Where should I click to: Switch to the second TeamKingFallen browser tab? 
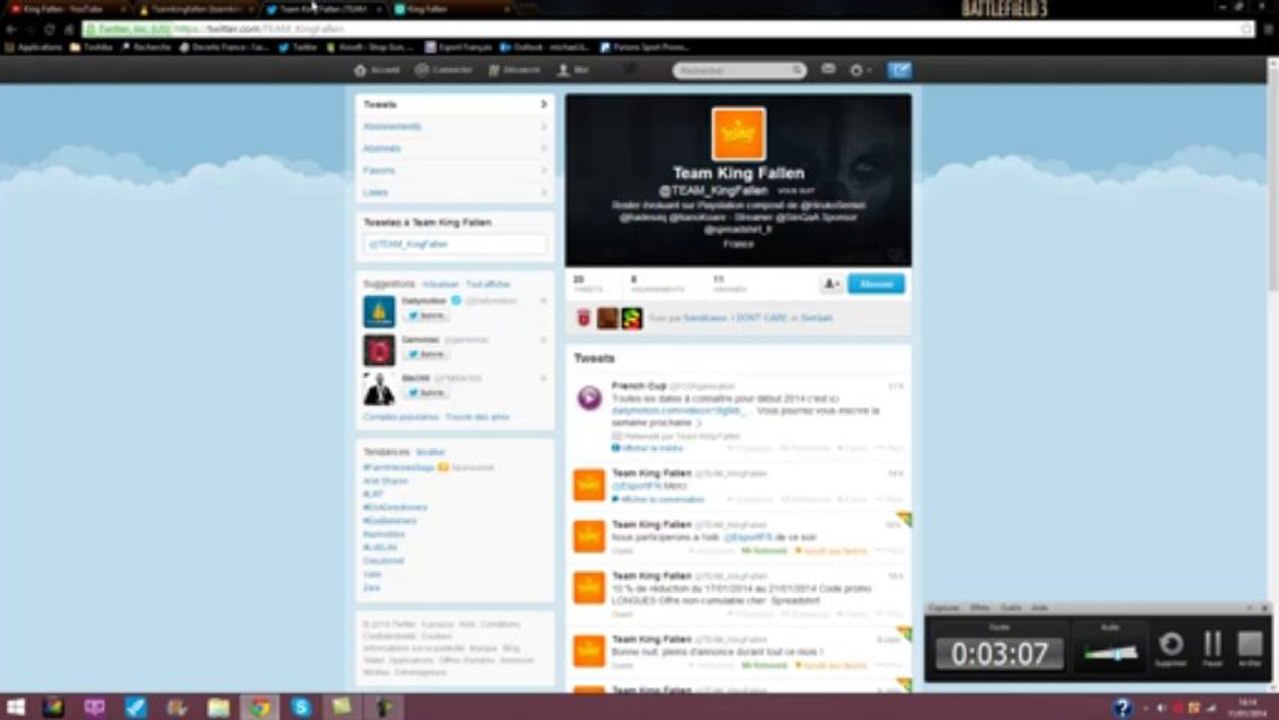coord(195,9)
